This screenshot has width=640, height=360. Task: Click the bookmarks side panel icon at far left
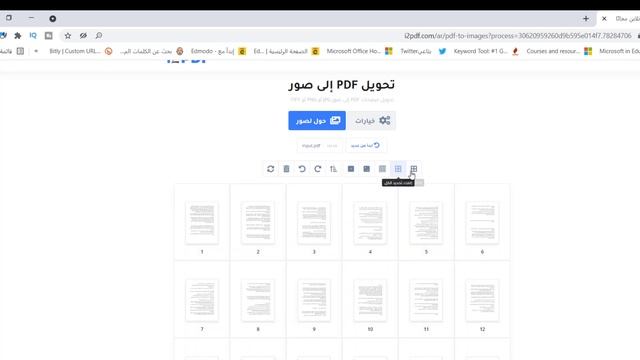click(x=20, y=51)
